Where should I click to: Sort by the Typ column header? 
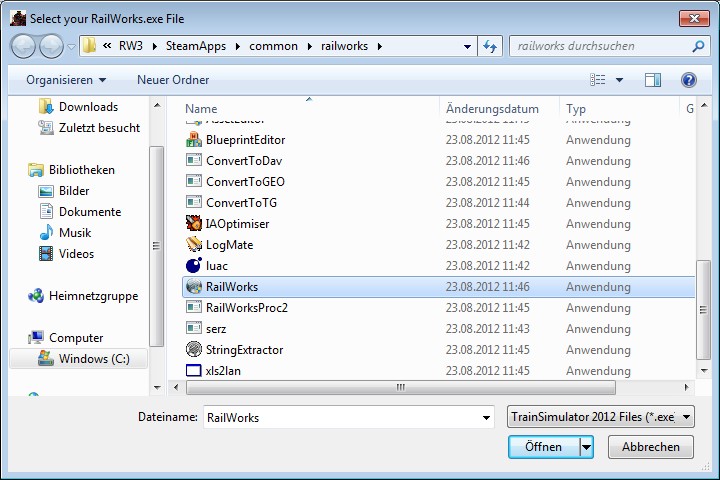[576, 109]
